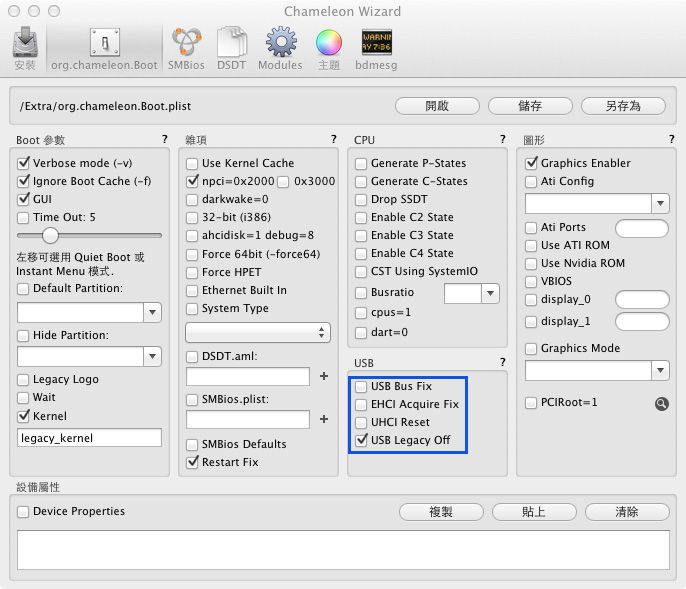The height and width of the screenshot is (589, 686).
Task: Open the DSDT documents icon
Action: coord(231,48)
